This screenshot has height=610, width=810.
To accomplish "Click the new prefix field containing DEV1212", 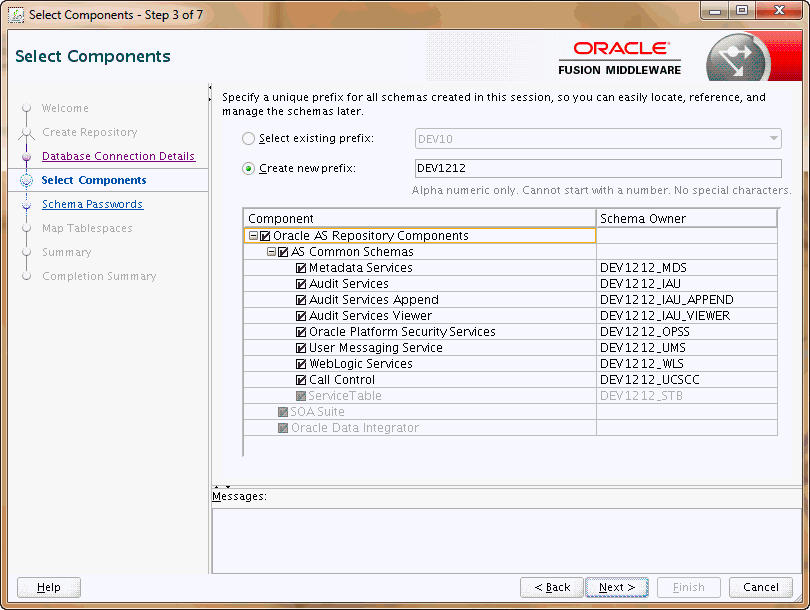I will pos(598,168).
